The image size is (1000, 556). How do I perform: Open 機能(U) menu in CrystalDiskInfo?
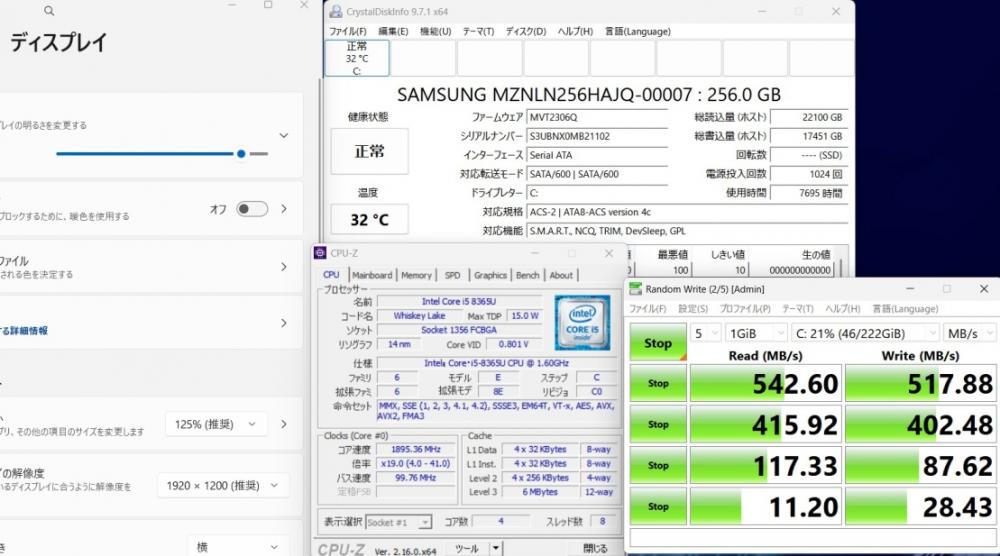coord(436,31)
